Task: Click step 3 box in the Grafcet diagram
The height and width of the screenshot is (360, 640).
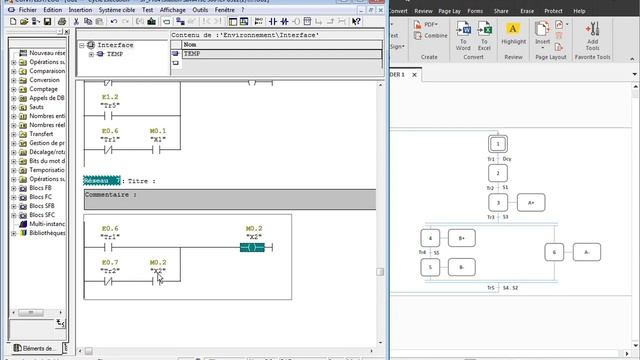Action: 498,202
